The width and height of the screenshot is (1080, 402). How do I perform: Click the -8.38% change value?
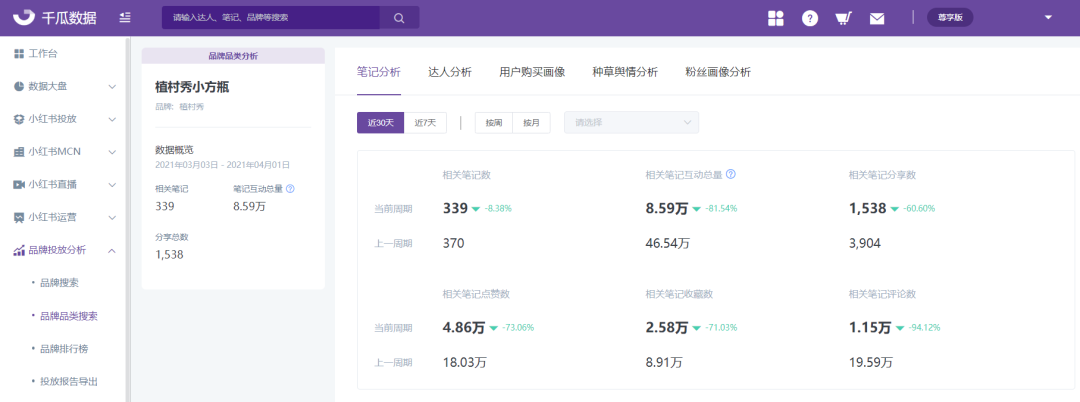tap(498, 209)
